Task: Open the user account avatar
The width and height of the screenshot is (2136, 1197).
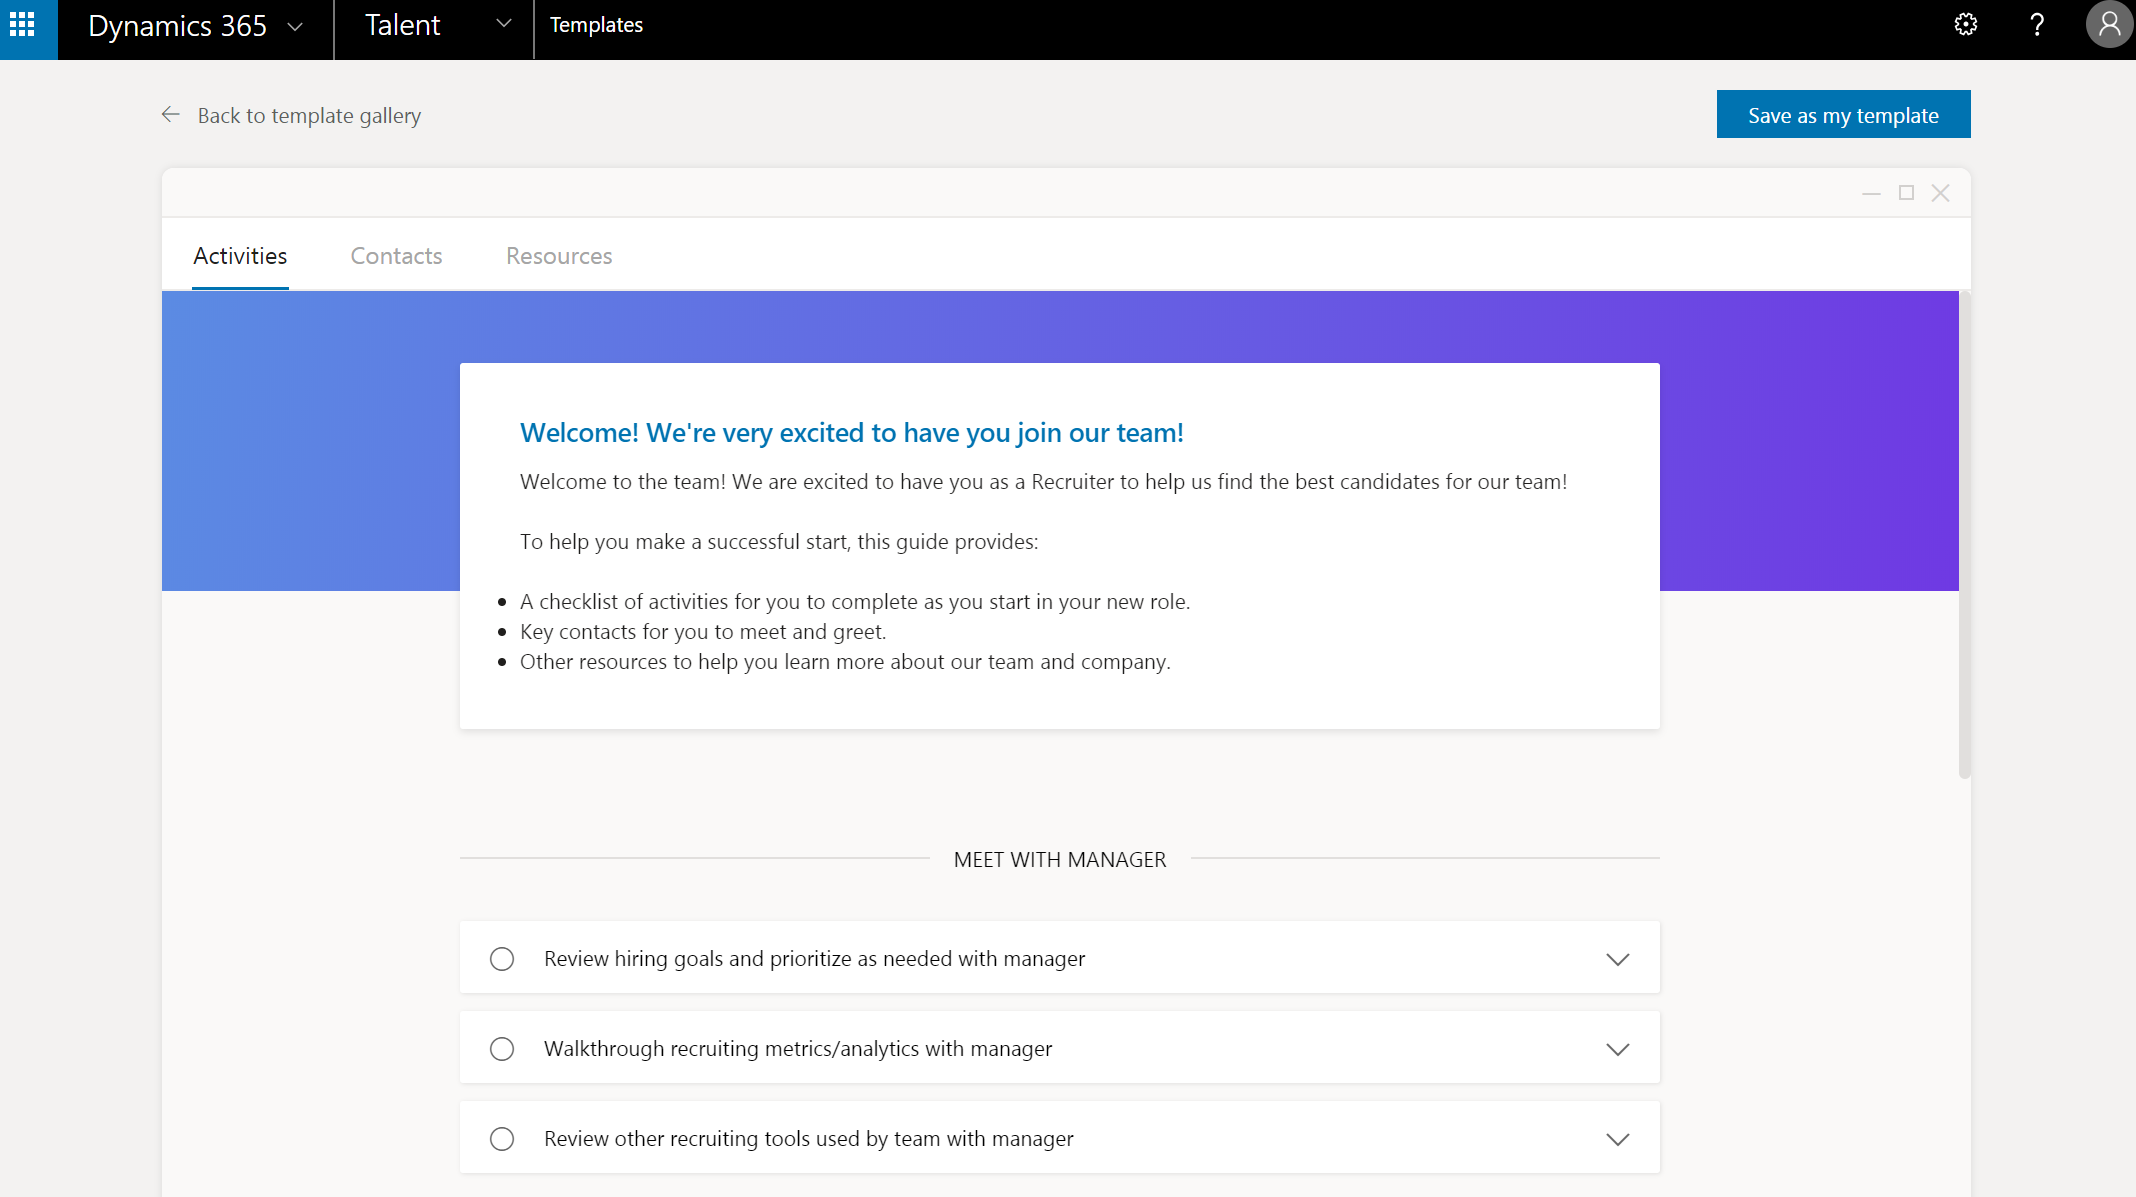Action: tap(2108, 25)
